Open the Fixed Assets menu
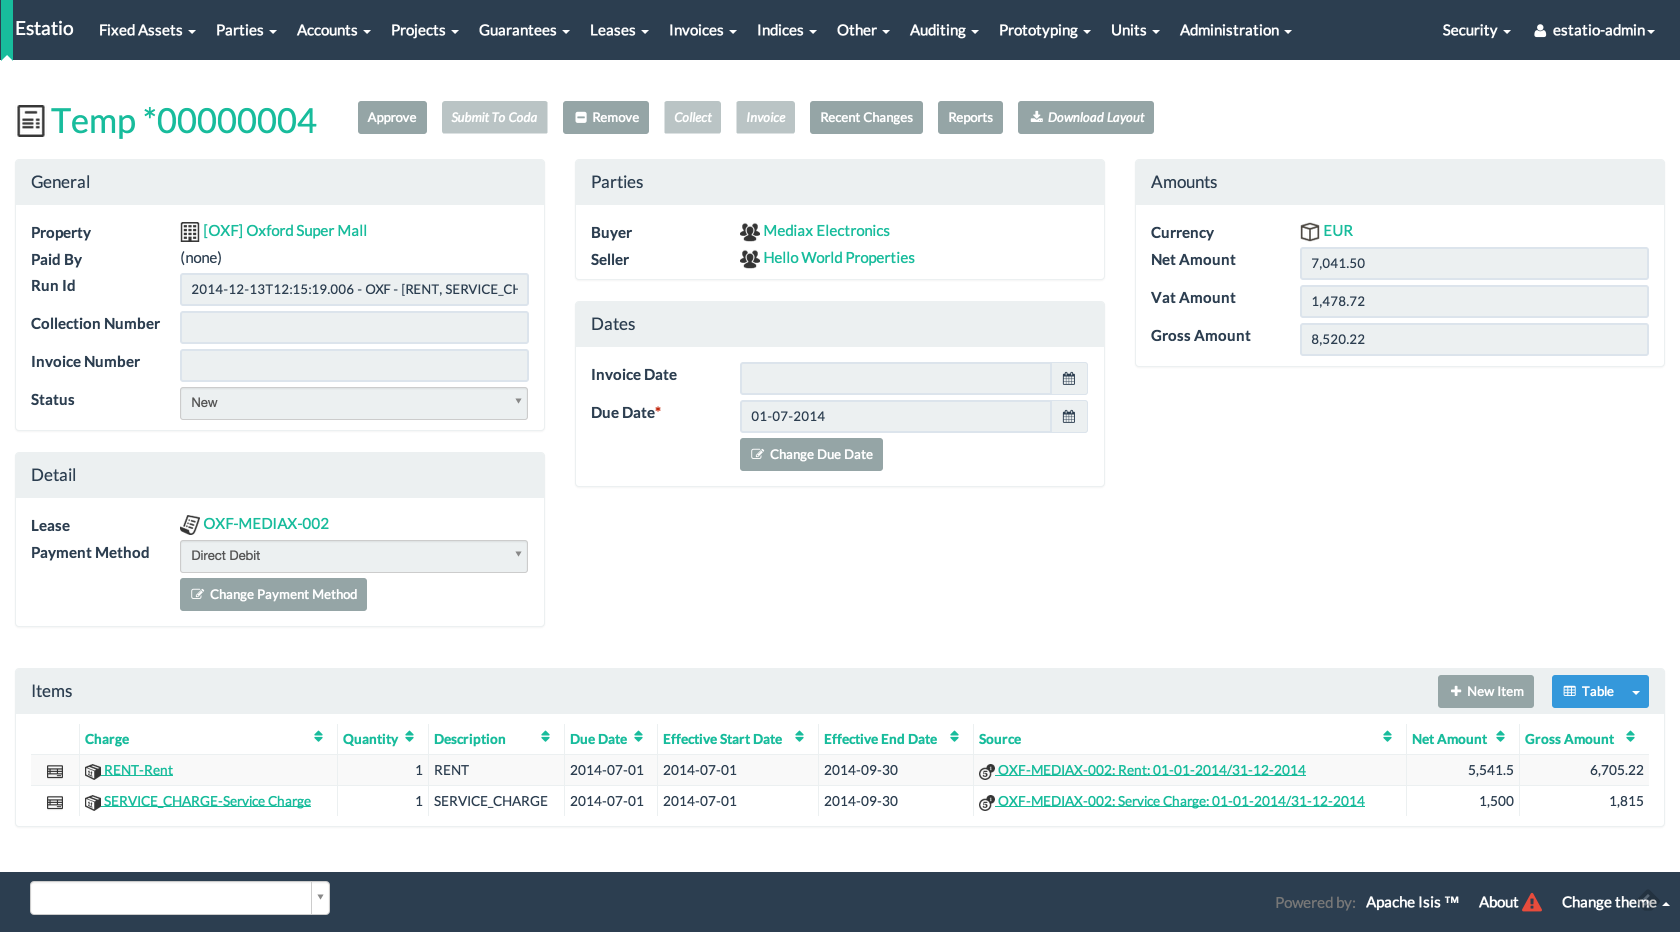The width and height of the screenshot is (1680, 932). (x=147, y=30)
